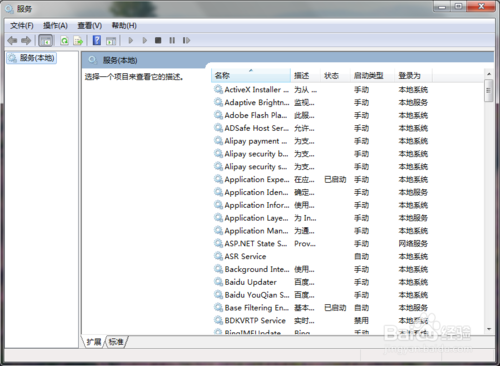Image resolution: width=500 pixels, height=366 pixels.
Task: Refresh the services list via the toolbar
Action: 64,41
